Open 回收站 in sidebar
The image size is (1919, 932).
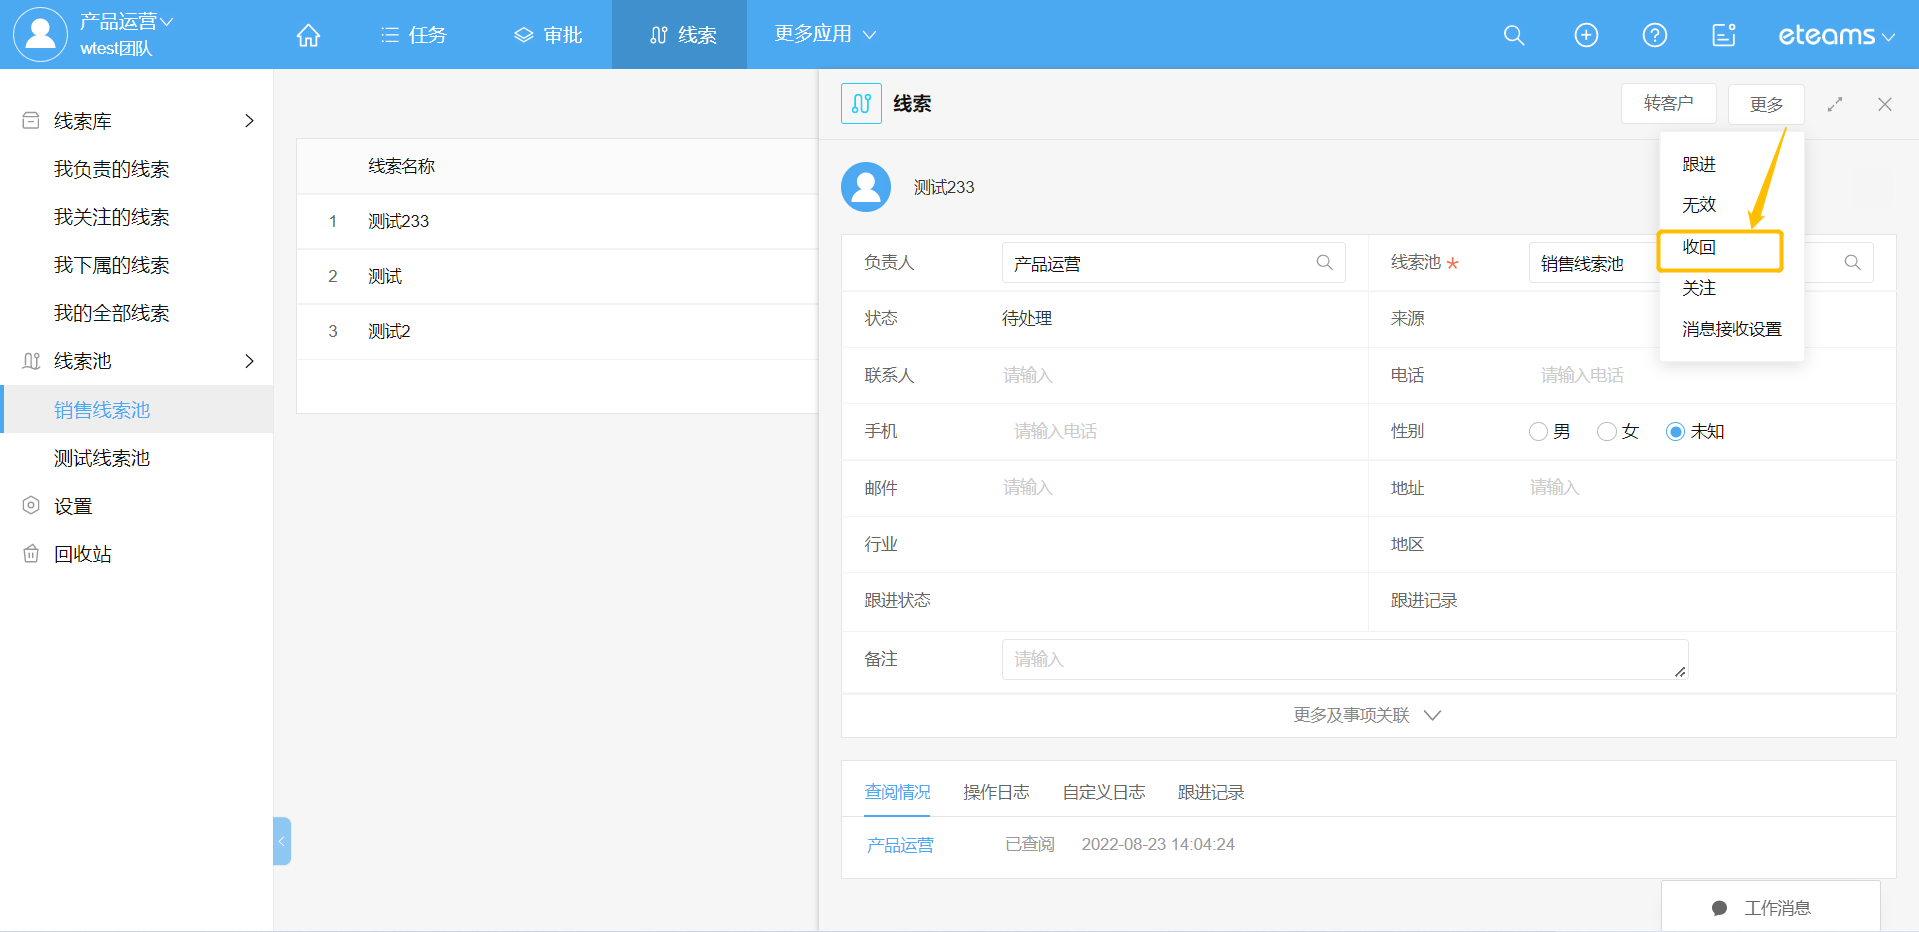83,554
